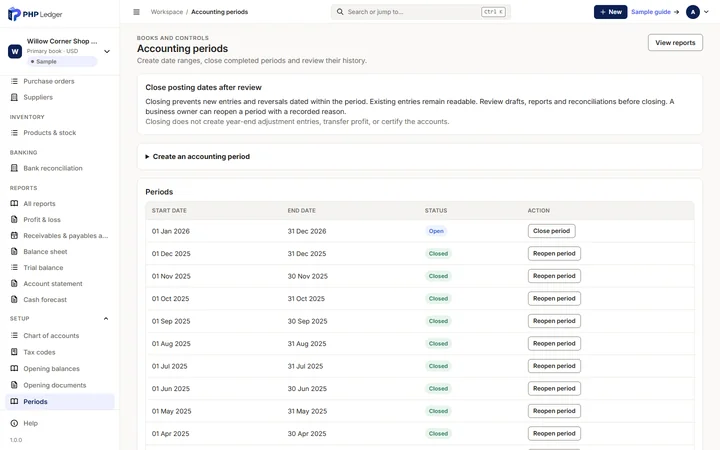Open Cash forecast report
The width and height of the screenshot is (720, 450).
[x=60, y=300]
